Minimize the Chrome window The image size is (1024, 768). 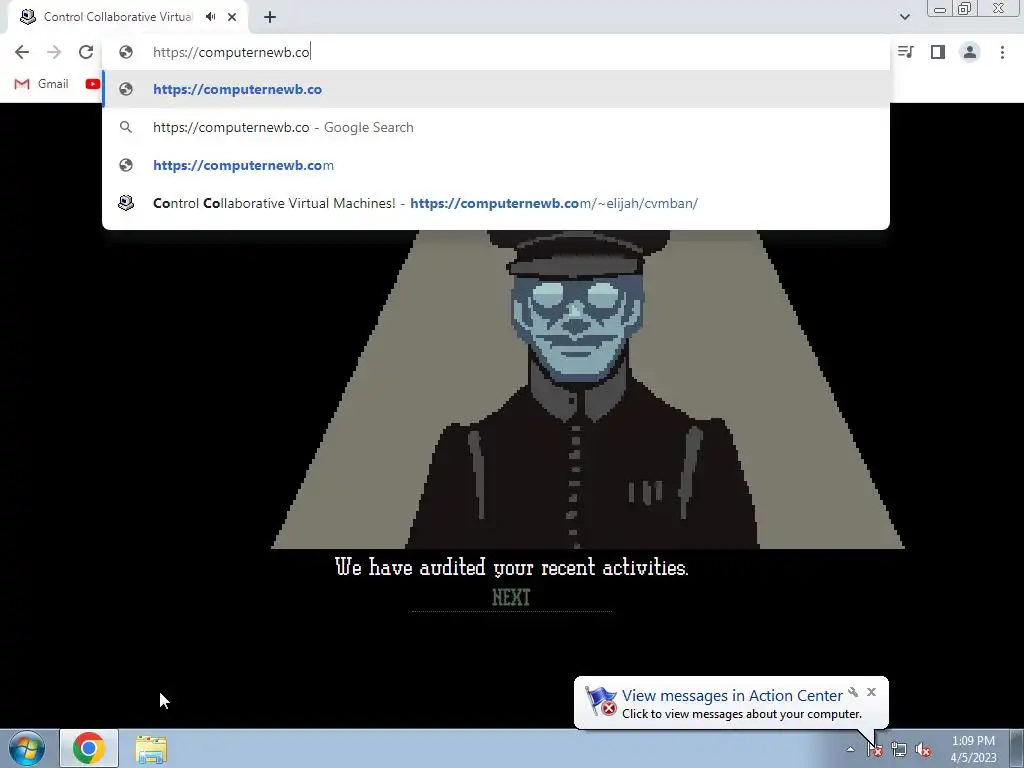[940, 9]
